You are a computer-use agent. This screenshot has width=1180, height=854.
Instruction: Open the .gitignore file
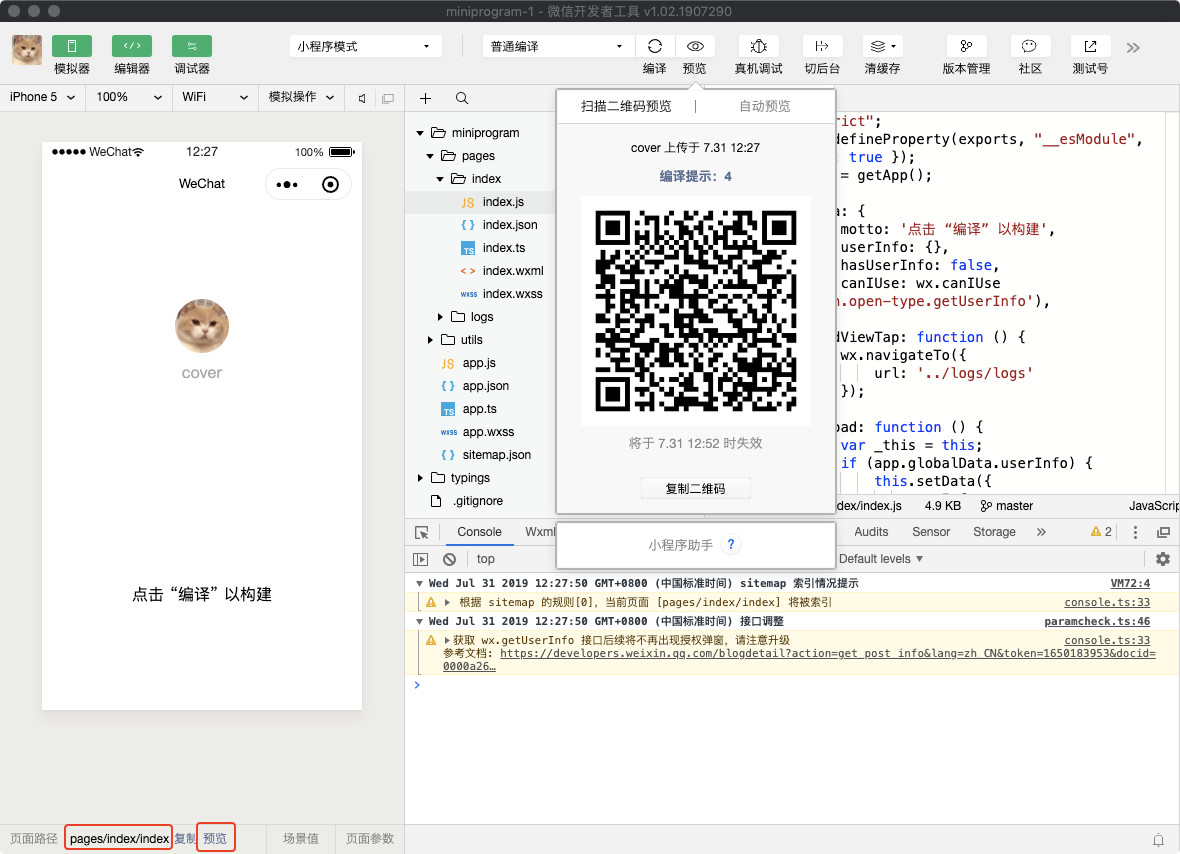480,500
